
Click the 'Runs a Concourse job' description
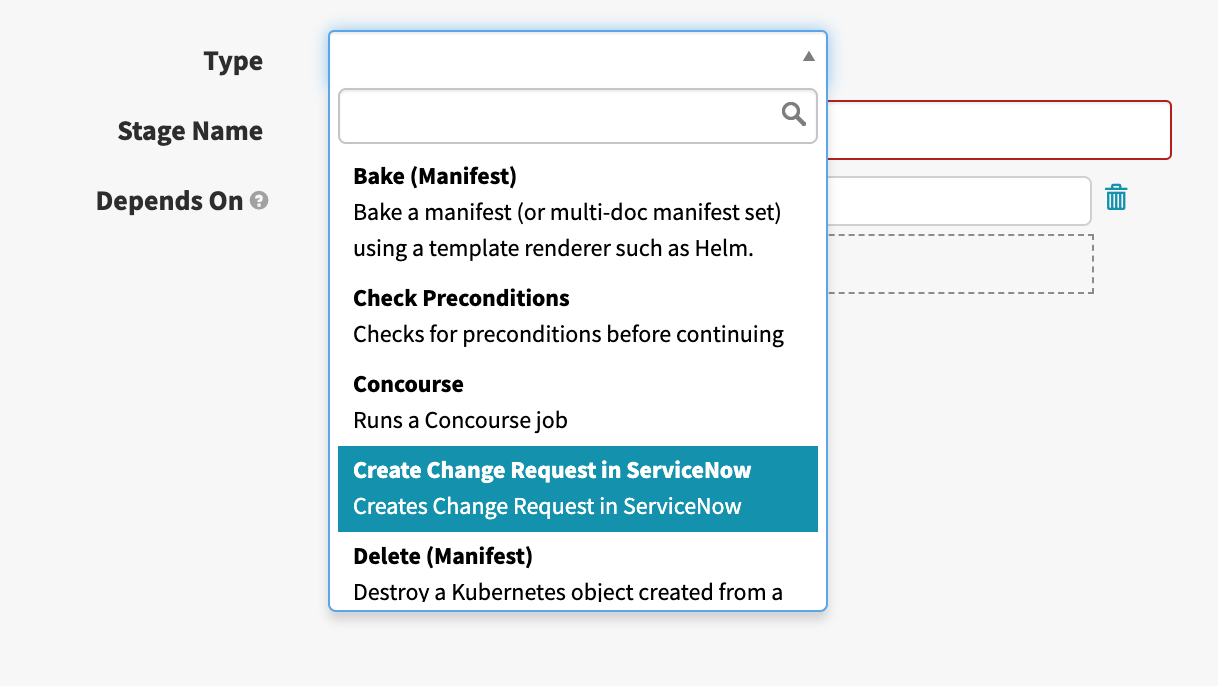[460, 420]
